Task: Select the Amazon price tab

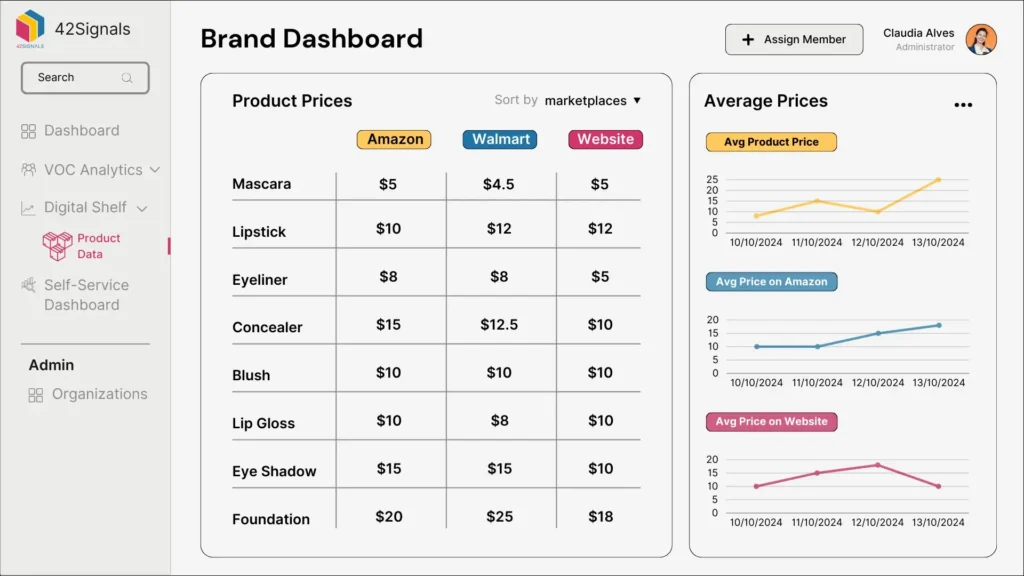Action: point(394,139)
